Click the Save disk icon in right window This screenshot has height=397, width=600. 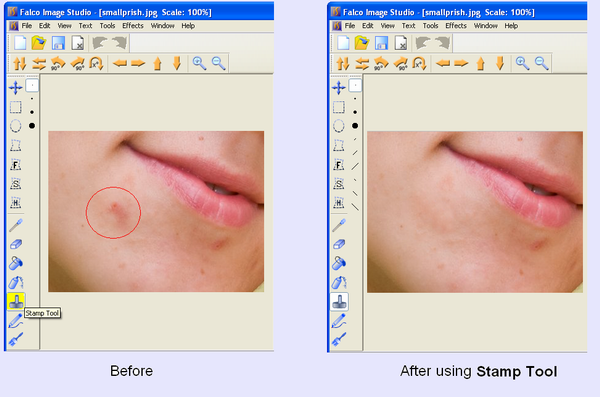381,43
